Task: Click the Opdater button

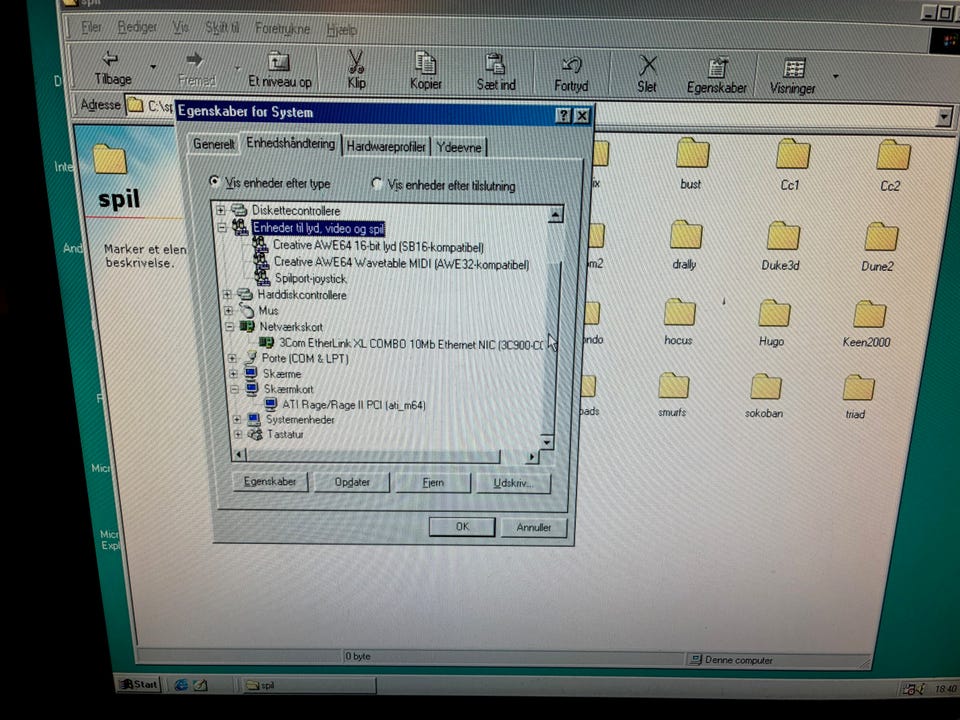Action: coord(352,482)
